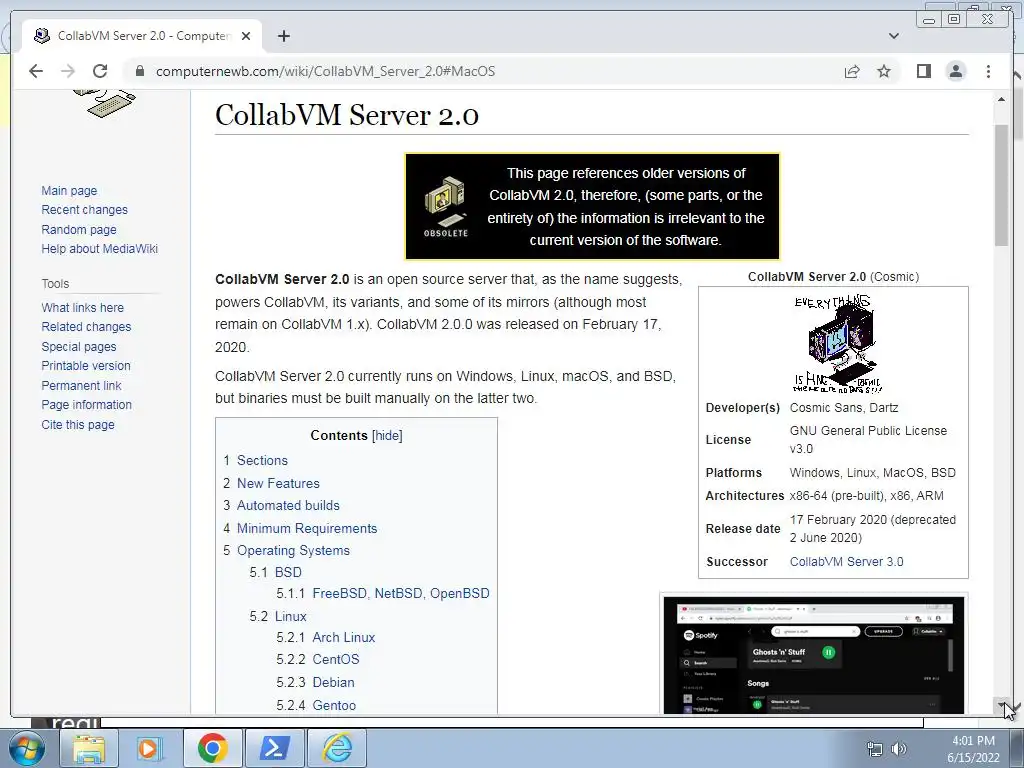Open a new browser tab

click(283, 36)
